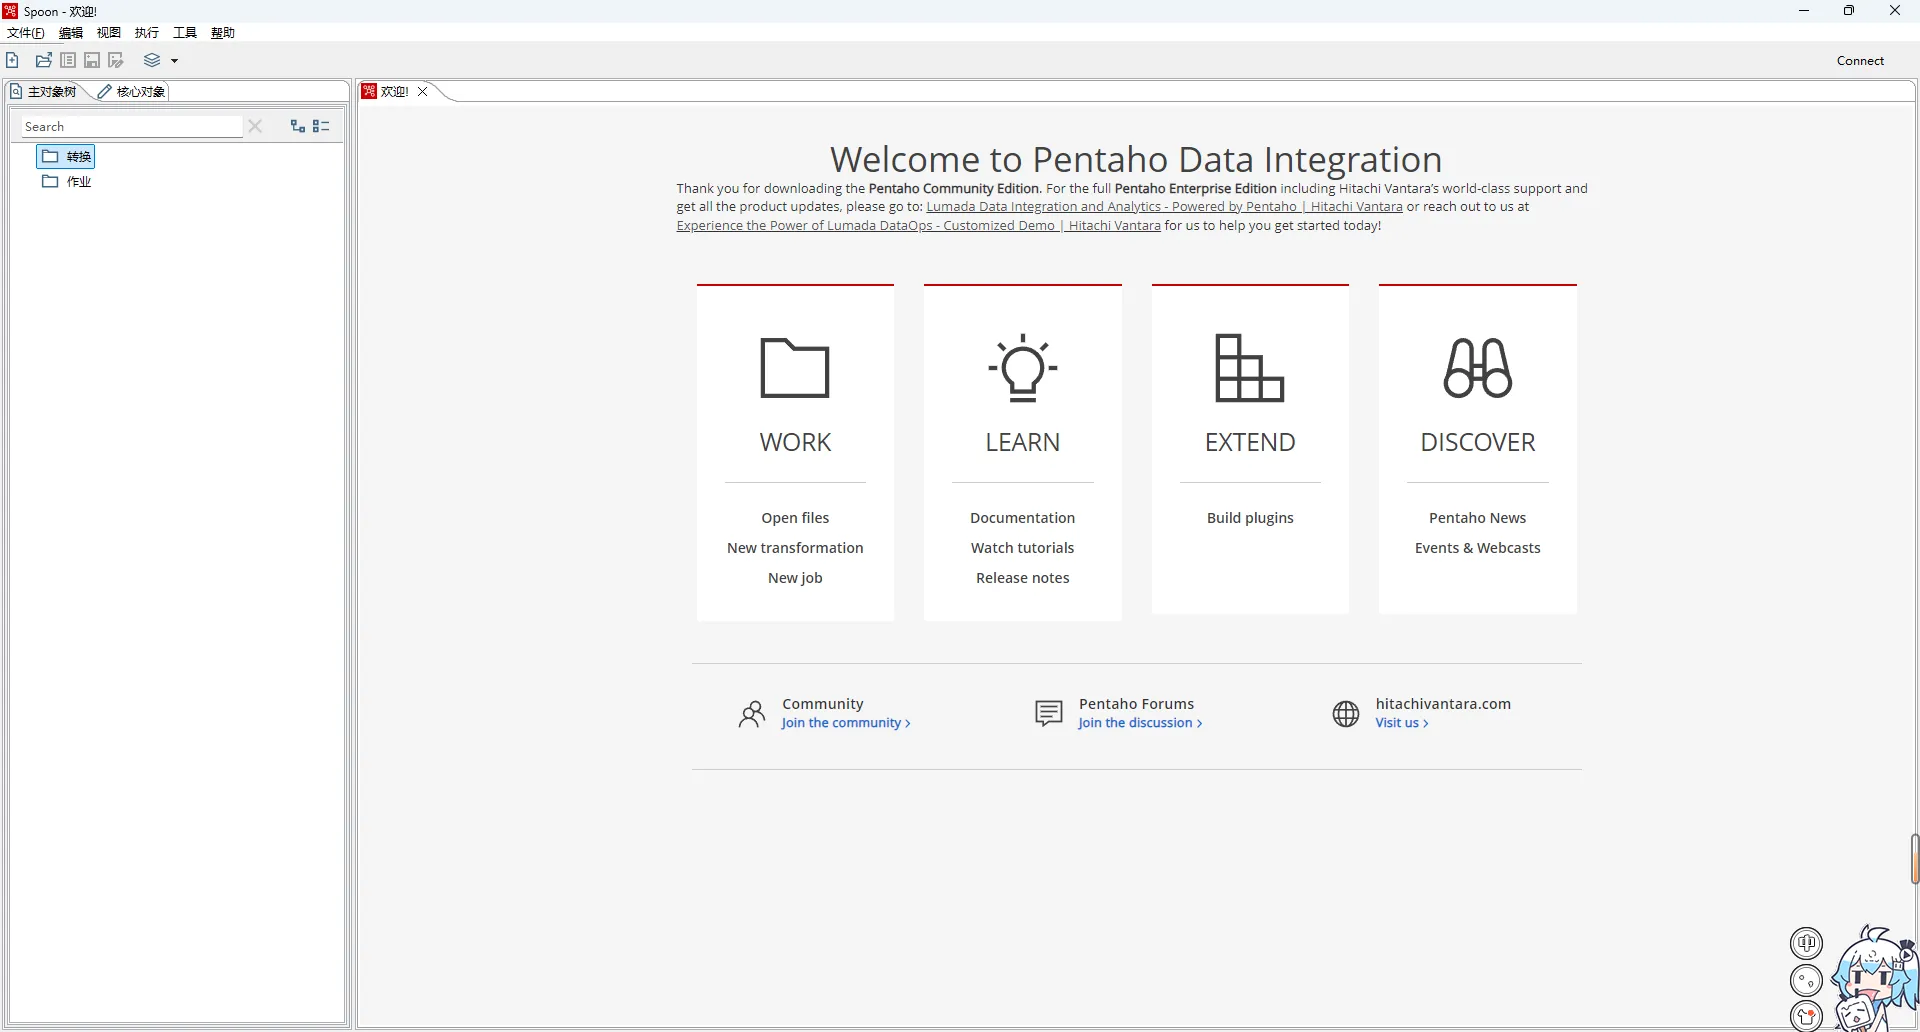The width and height of the screenshot is (1920, 1032).
Task: Click the open file toolbar icon
Action: 44,60
